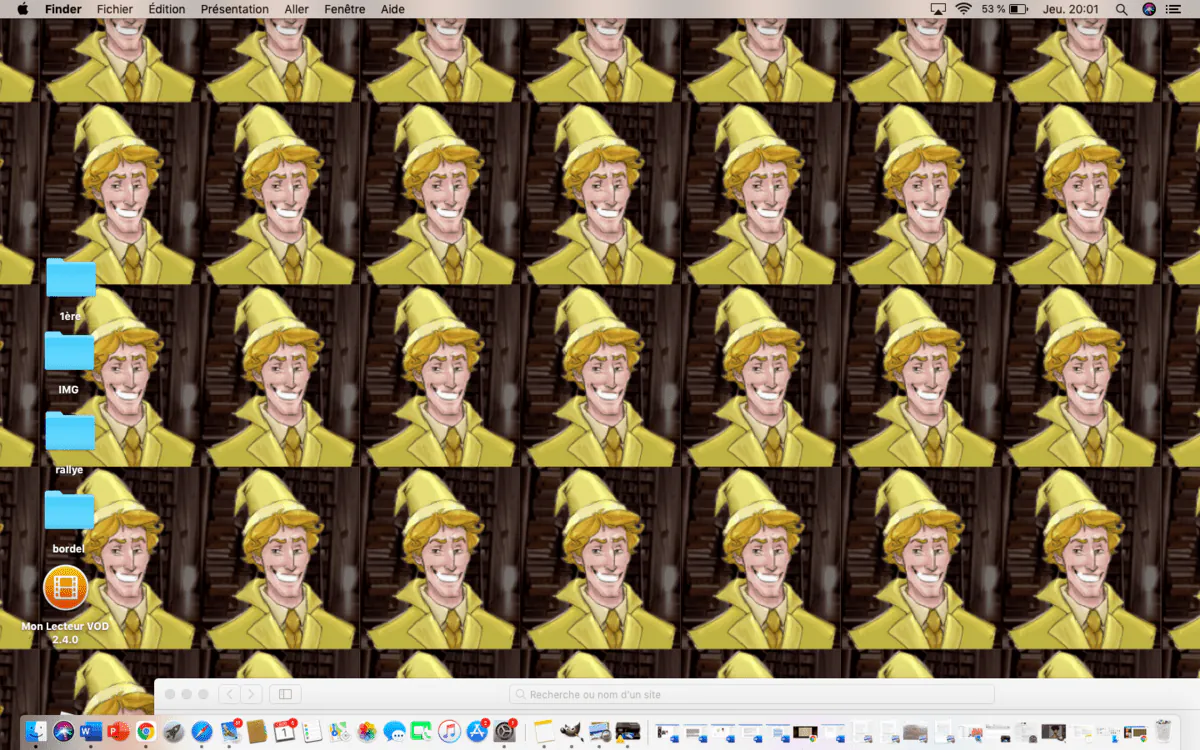Open the Fenêtre menu
Image resolution: width=1200 pixels, height=750 pixels.
point(344,9)
